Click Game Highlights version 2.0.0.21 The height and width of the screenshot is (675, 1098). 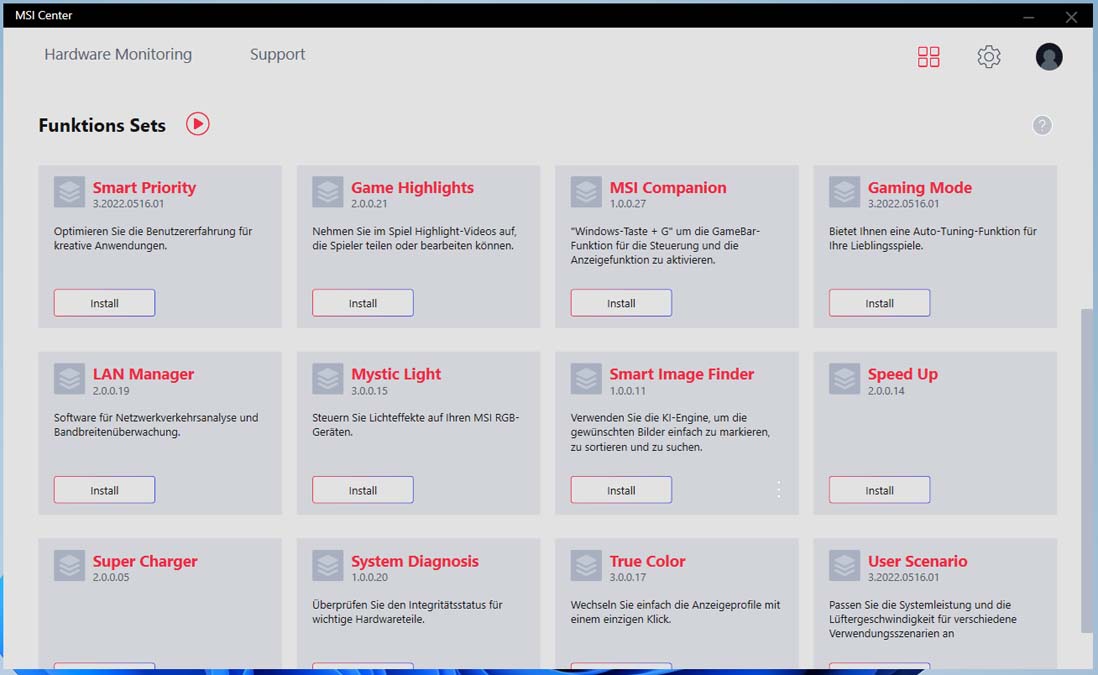[369, 204]
